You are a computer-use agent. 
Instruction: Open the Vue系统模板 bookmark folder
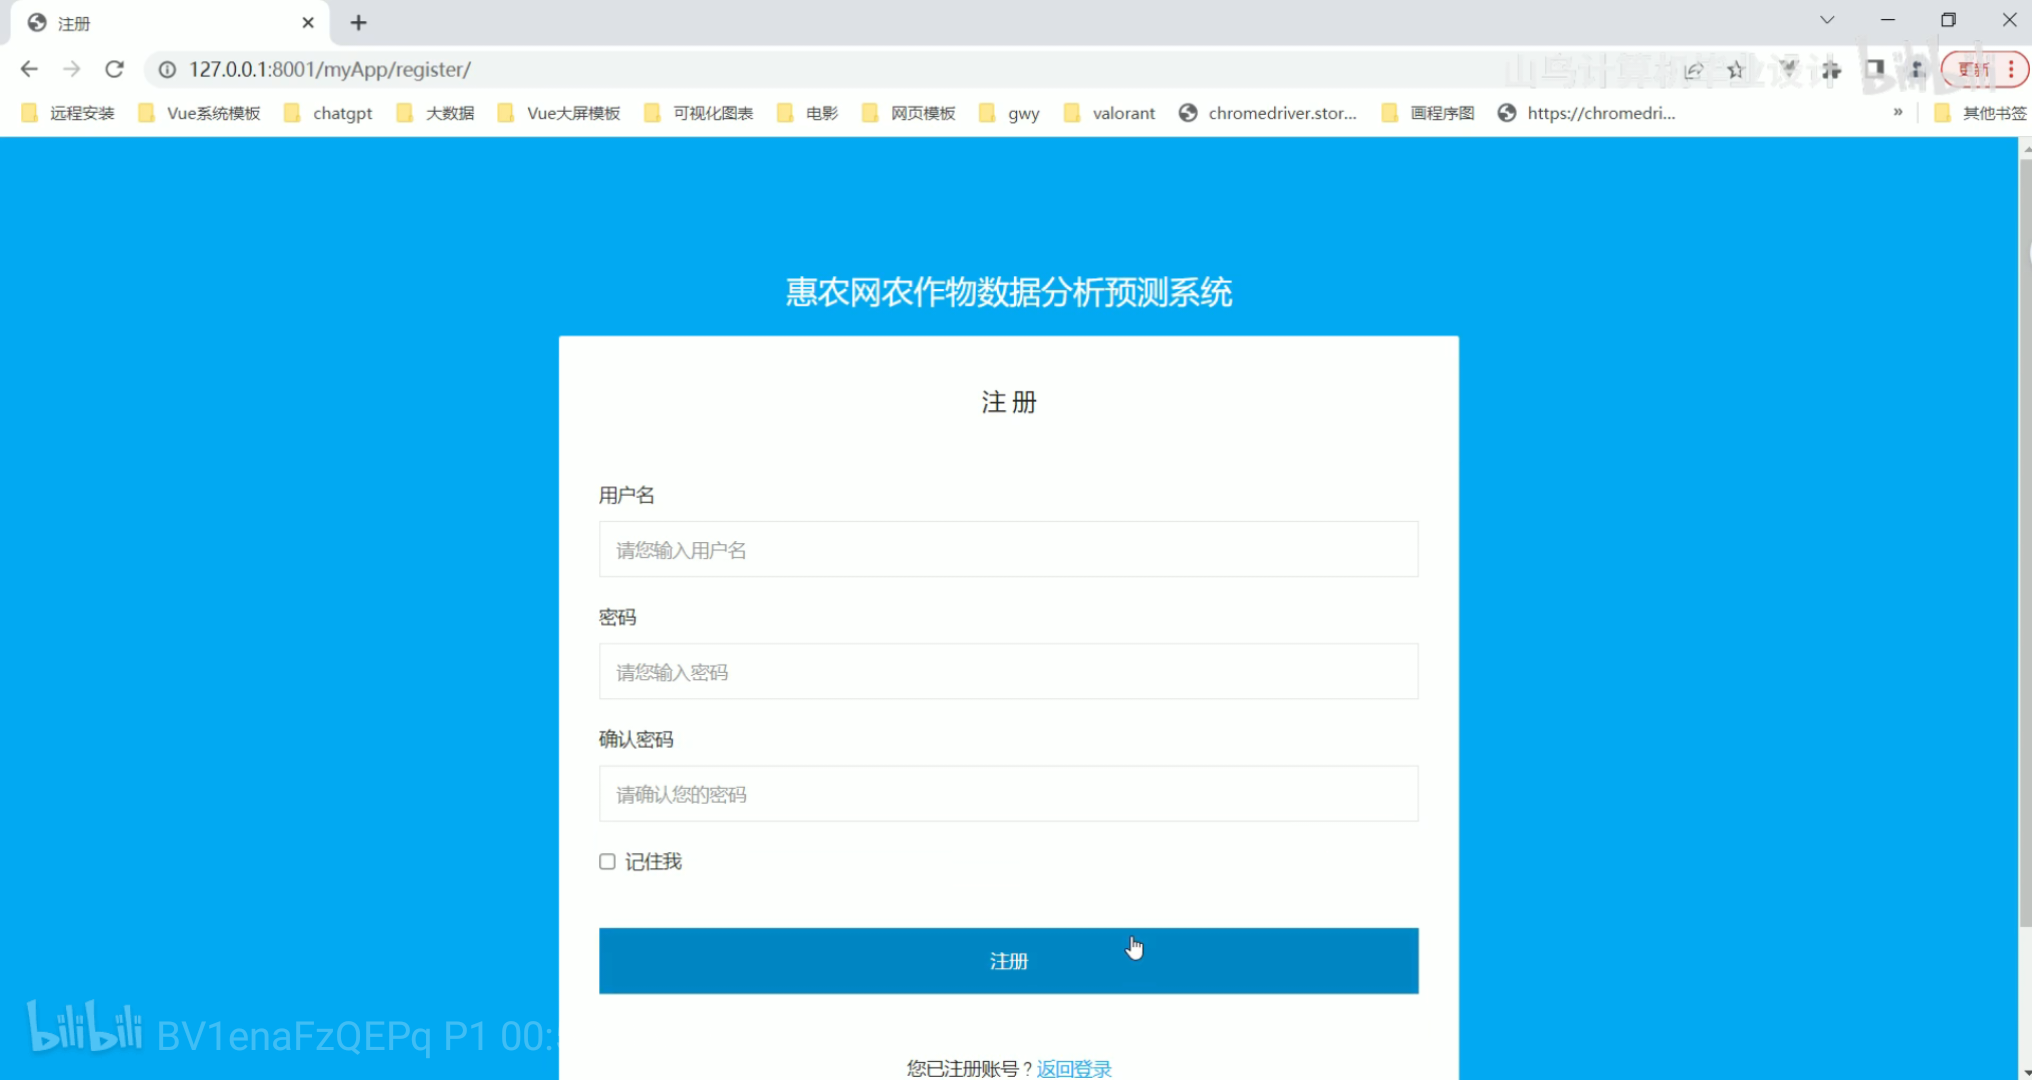[200, 113]
